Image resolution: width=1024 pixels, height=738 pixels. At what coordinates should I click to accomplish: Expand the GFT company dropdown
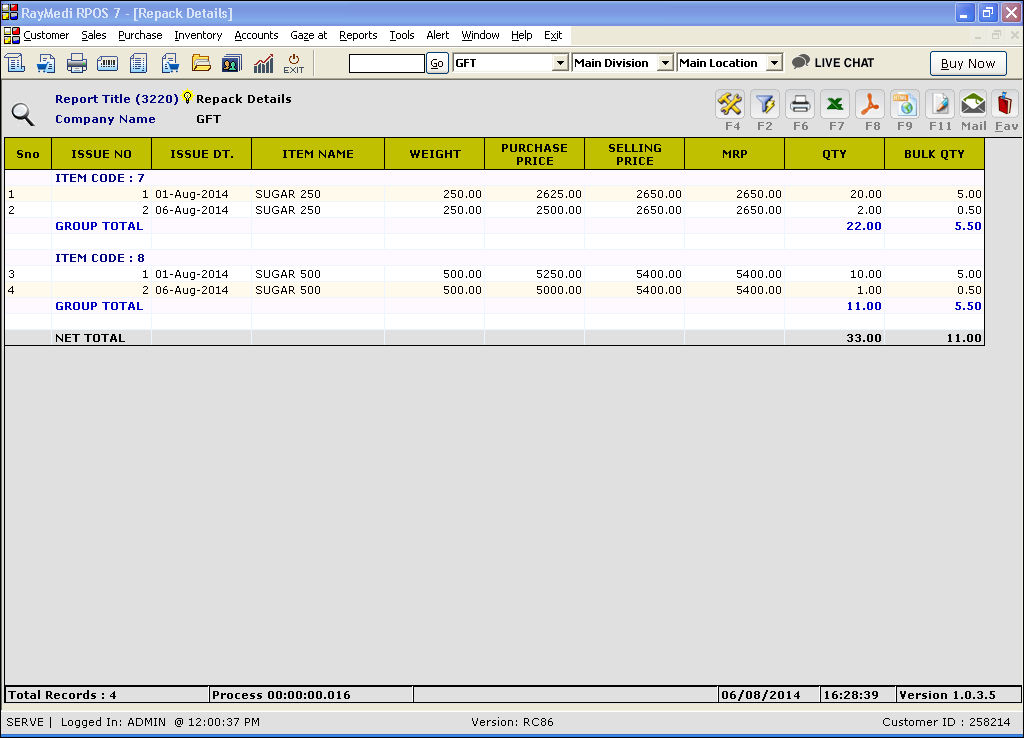pyautogui.click(x=560, y=63)
